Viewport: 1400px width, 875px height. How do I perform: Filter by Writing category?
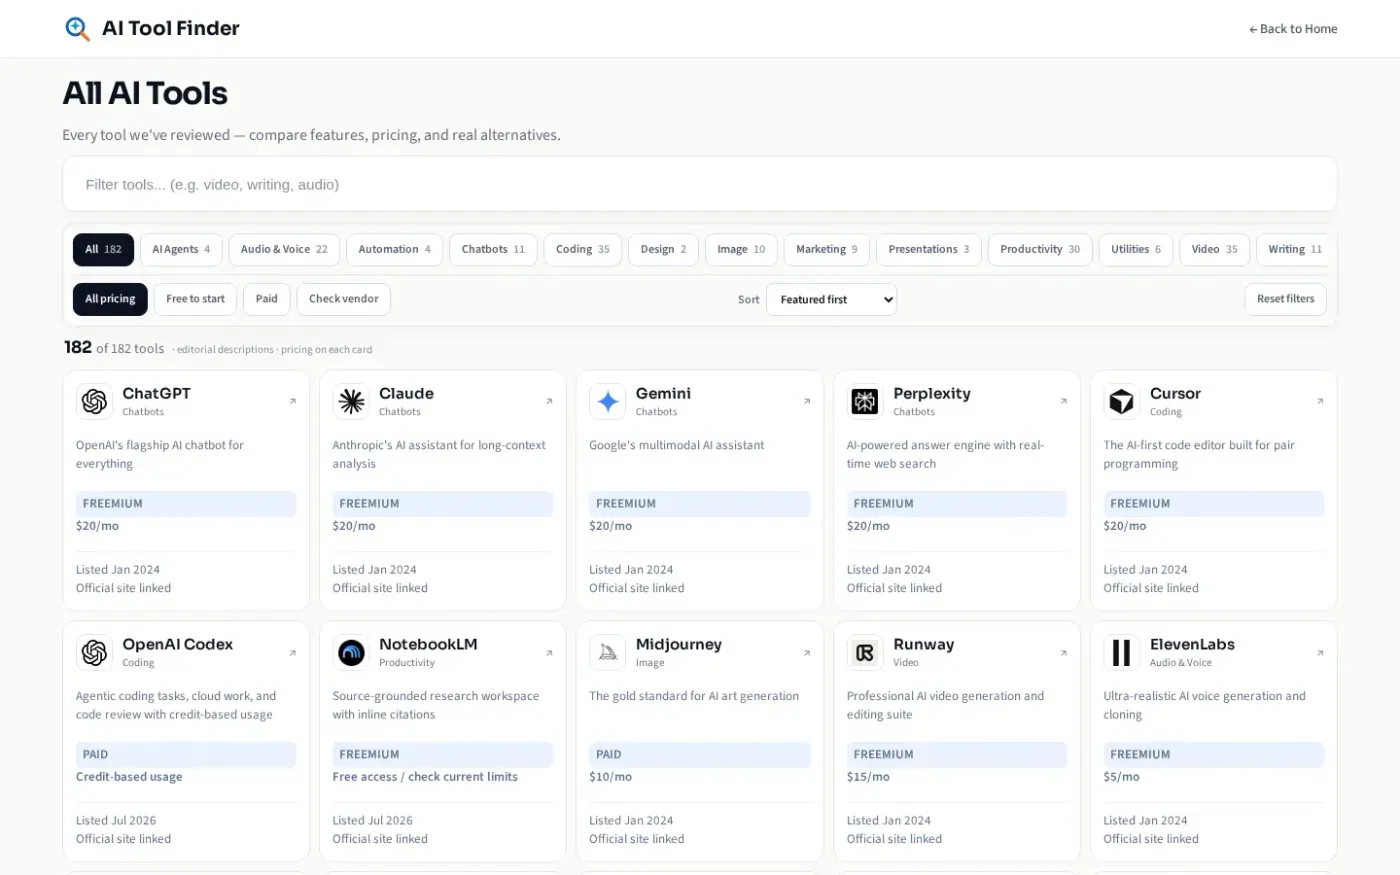[1294, 249]
